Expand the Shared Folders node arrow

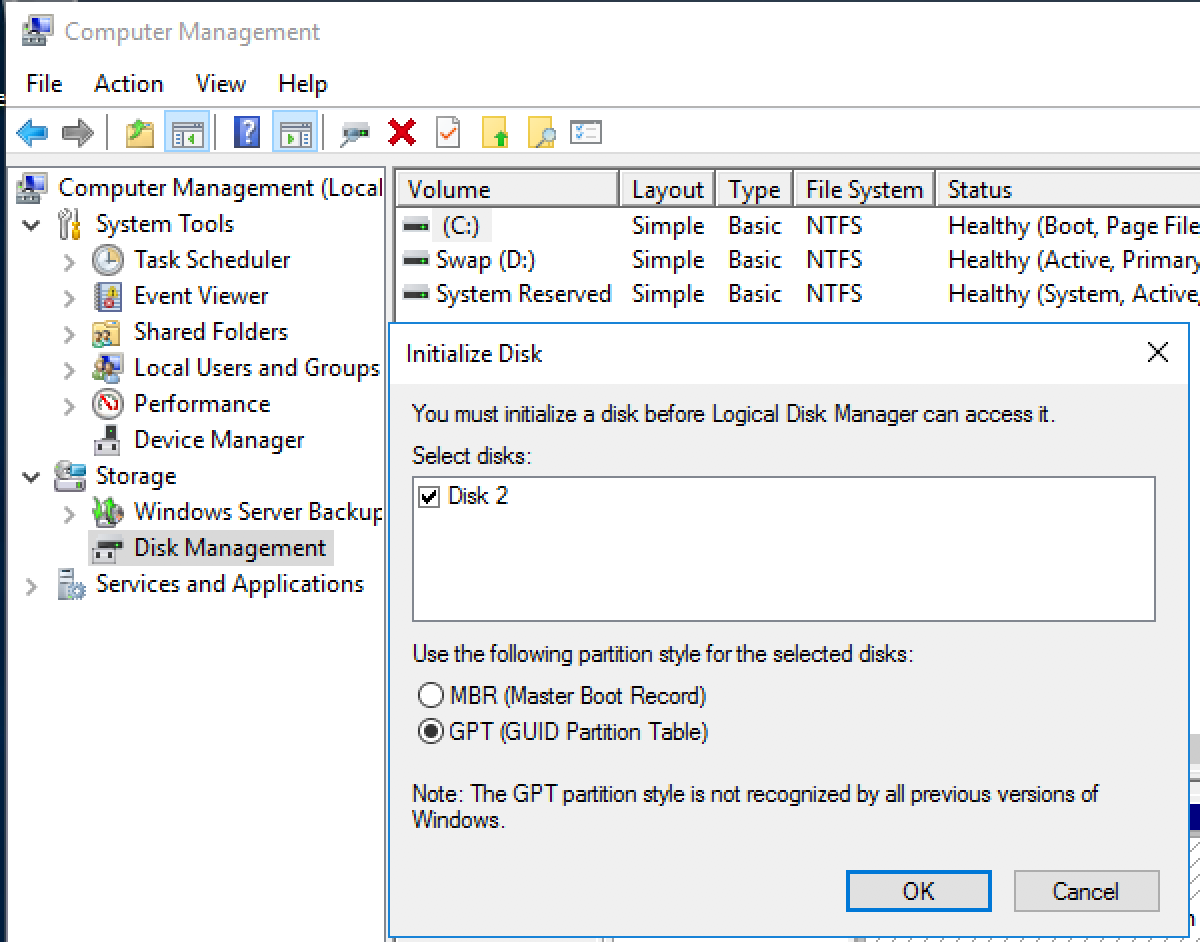tap(69, 333)
